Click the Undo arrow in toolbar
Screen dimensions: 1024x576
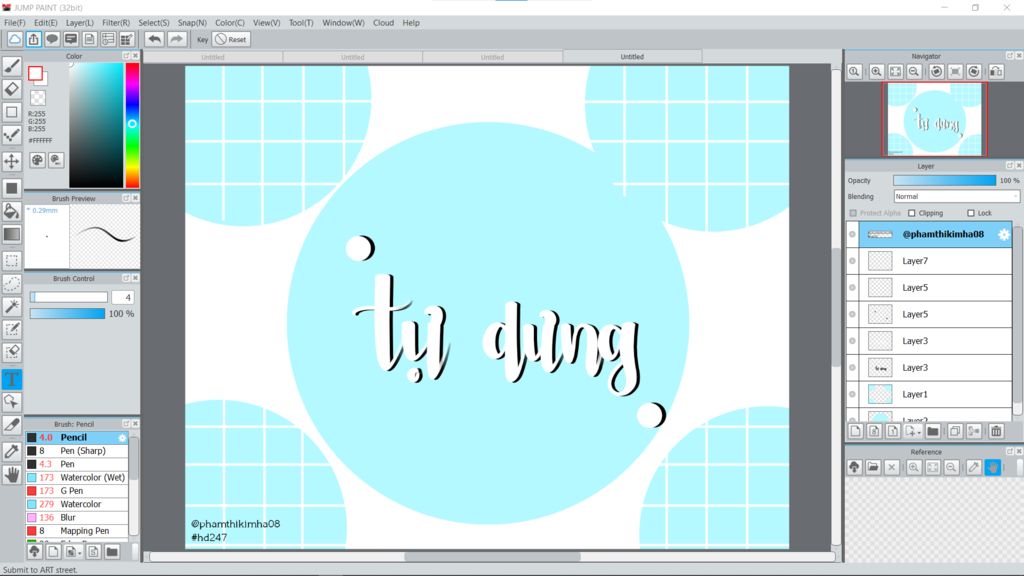coord(154,39)
